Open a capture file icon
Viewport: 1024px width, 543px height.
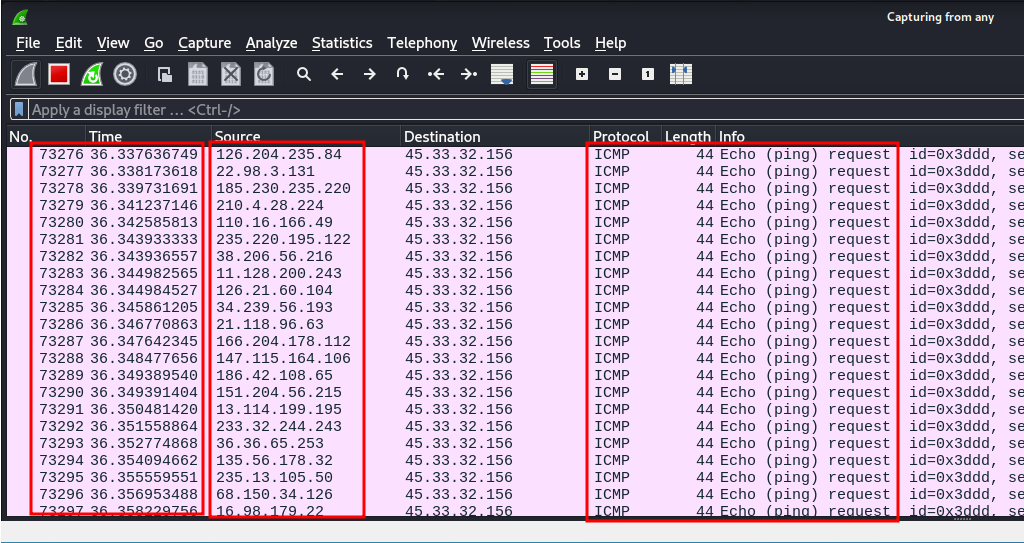165,74
